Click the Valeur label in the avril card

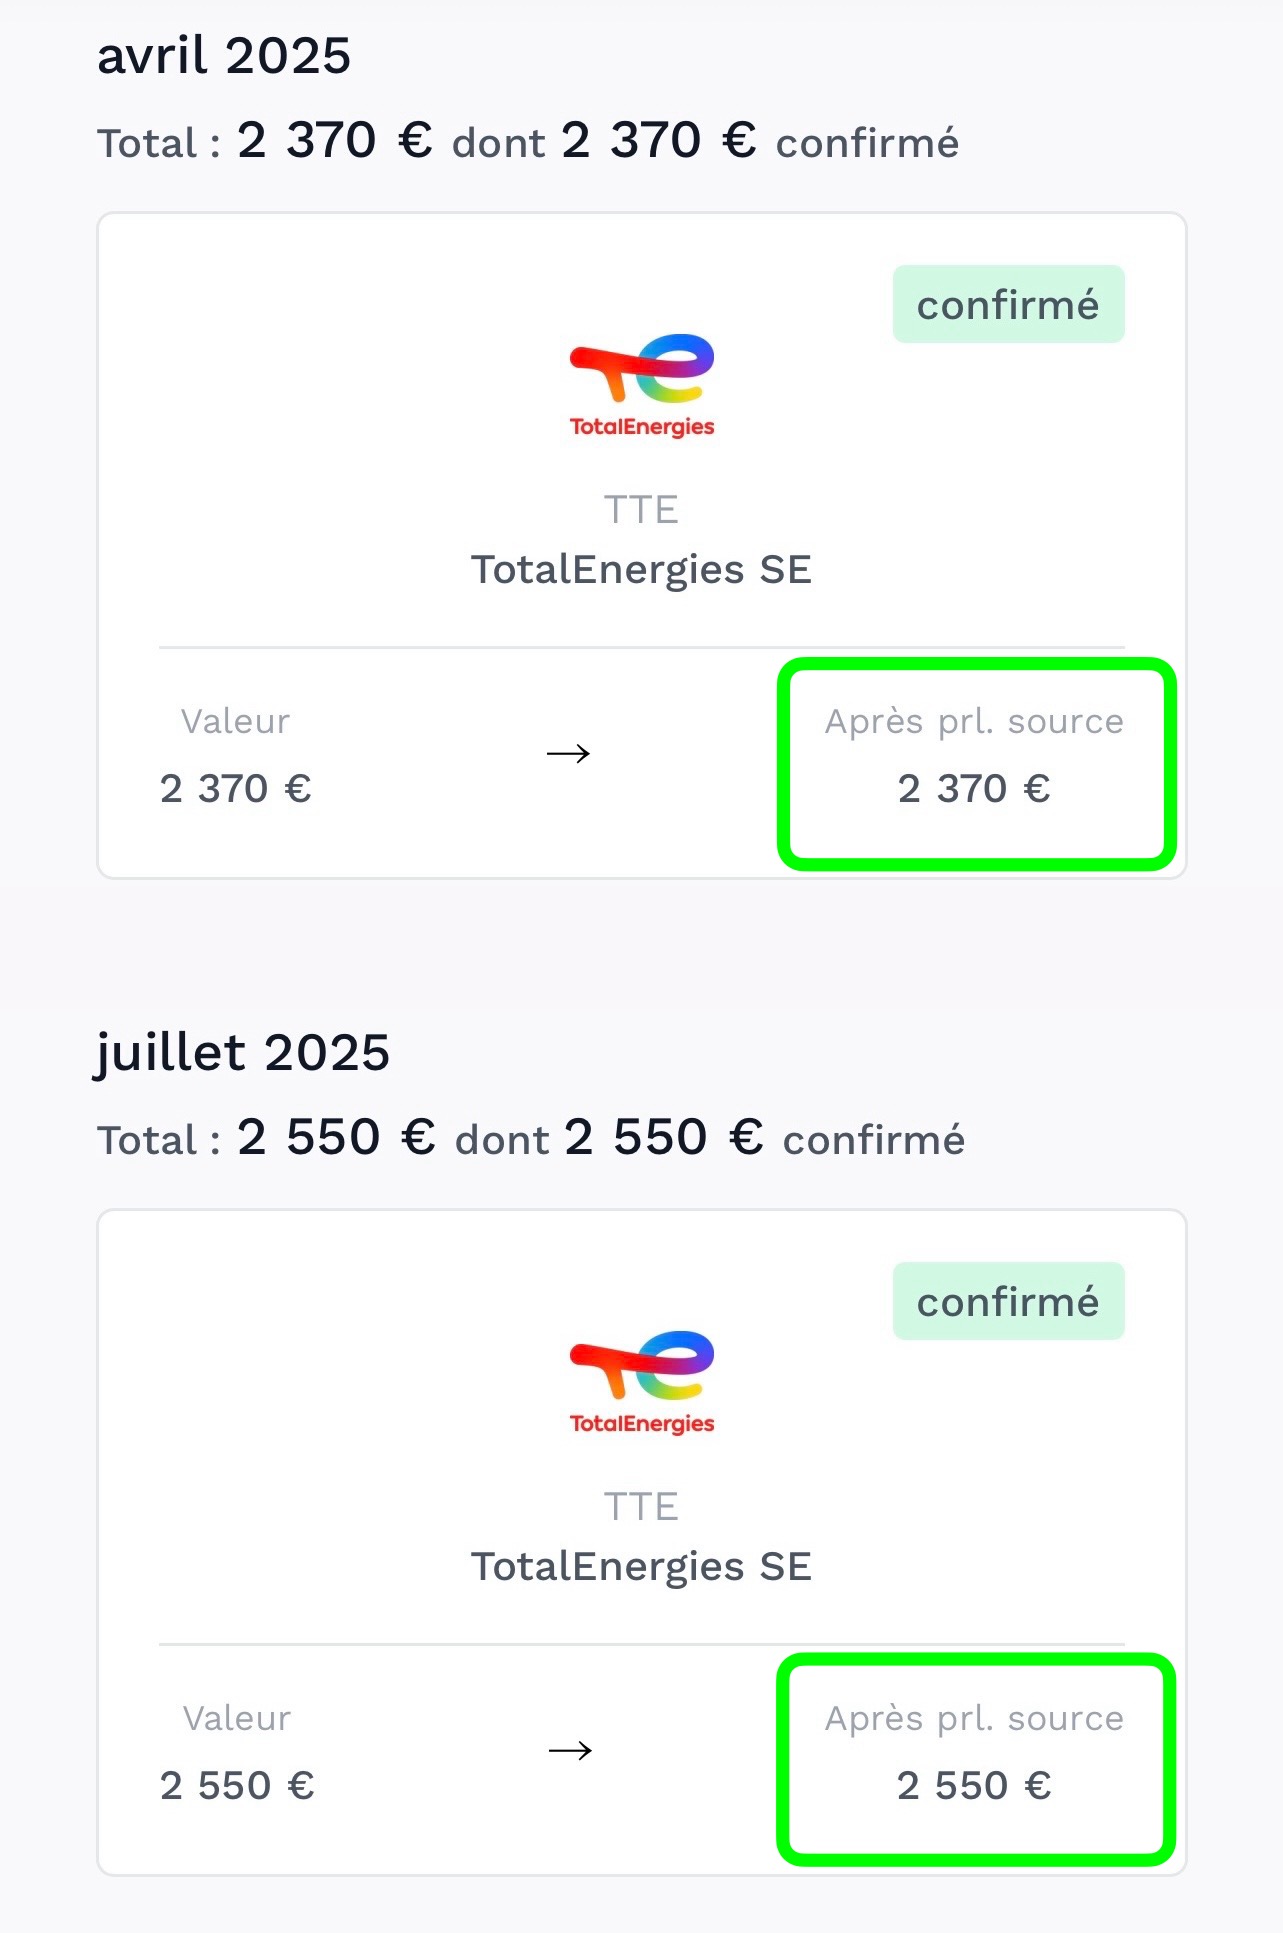[x=235, y=721]
